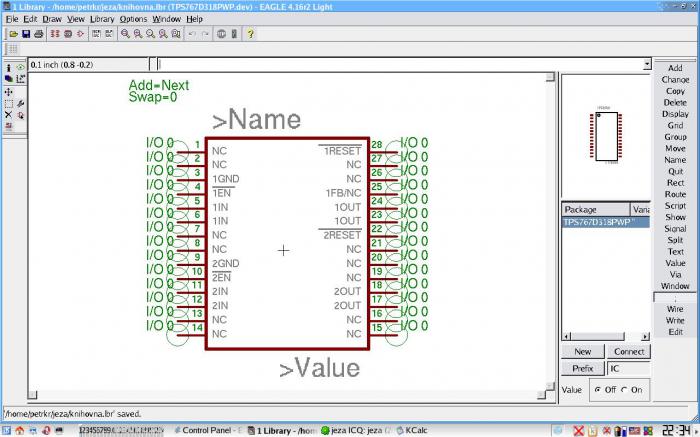Open the Window menu
Screen dimensions: 700x437
click(x=167, y=19)
